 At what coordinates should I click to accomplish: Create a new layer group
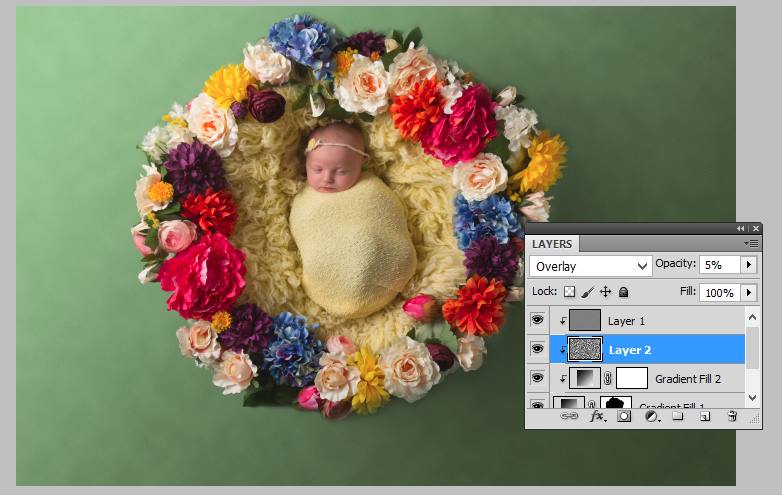coord(678,416)
